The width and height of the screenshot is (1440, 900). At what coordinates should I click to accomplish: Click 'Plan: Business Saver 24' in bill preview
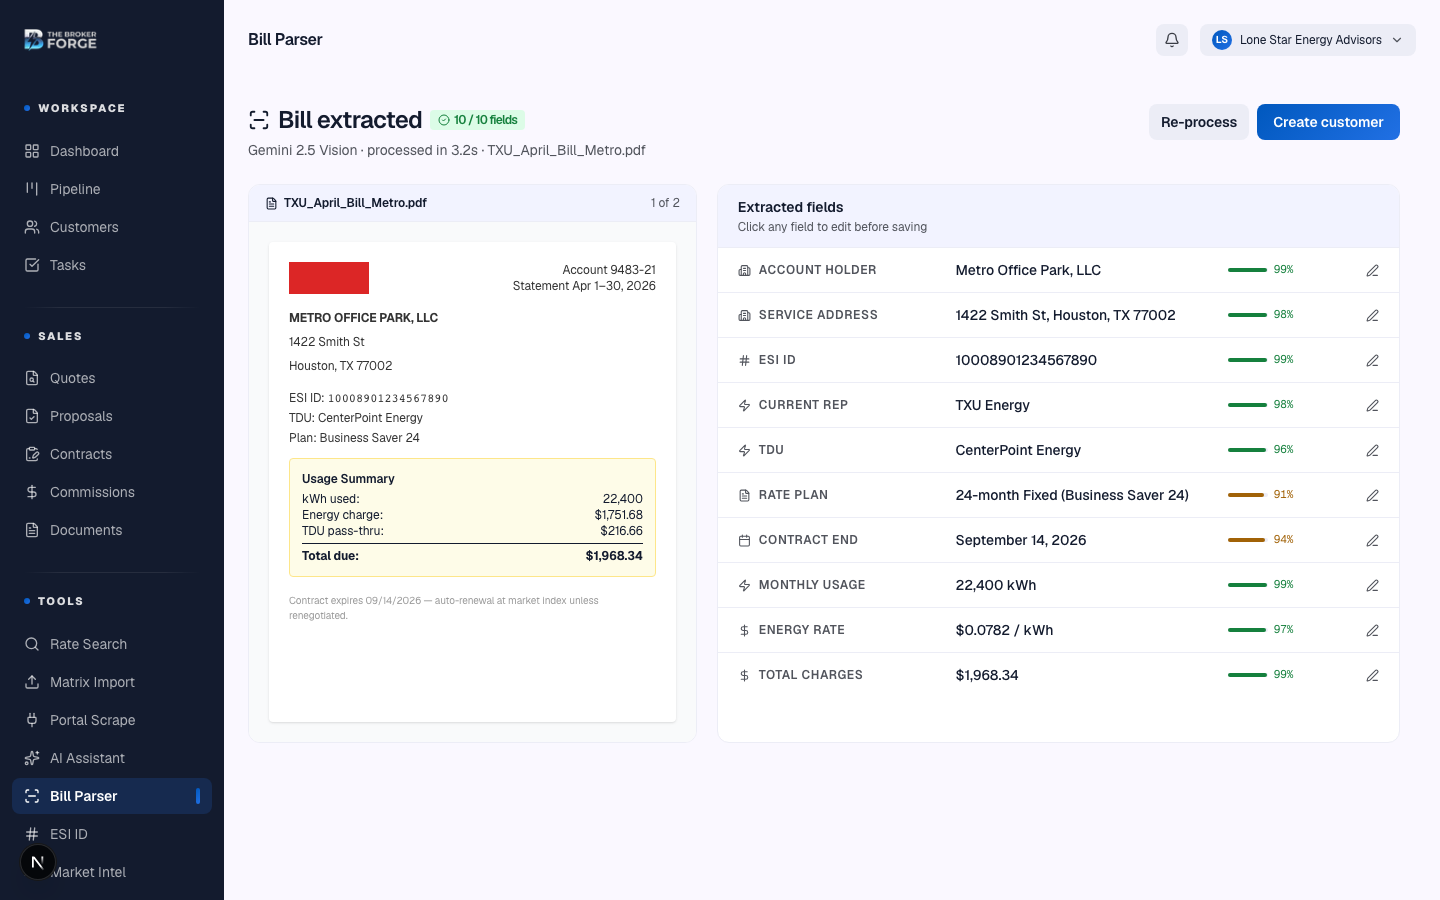[354, 438]
